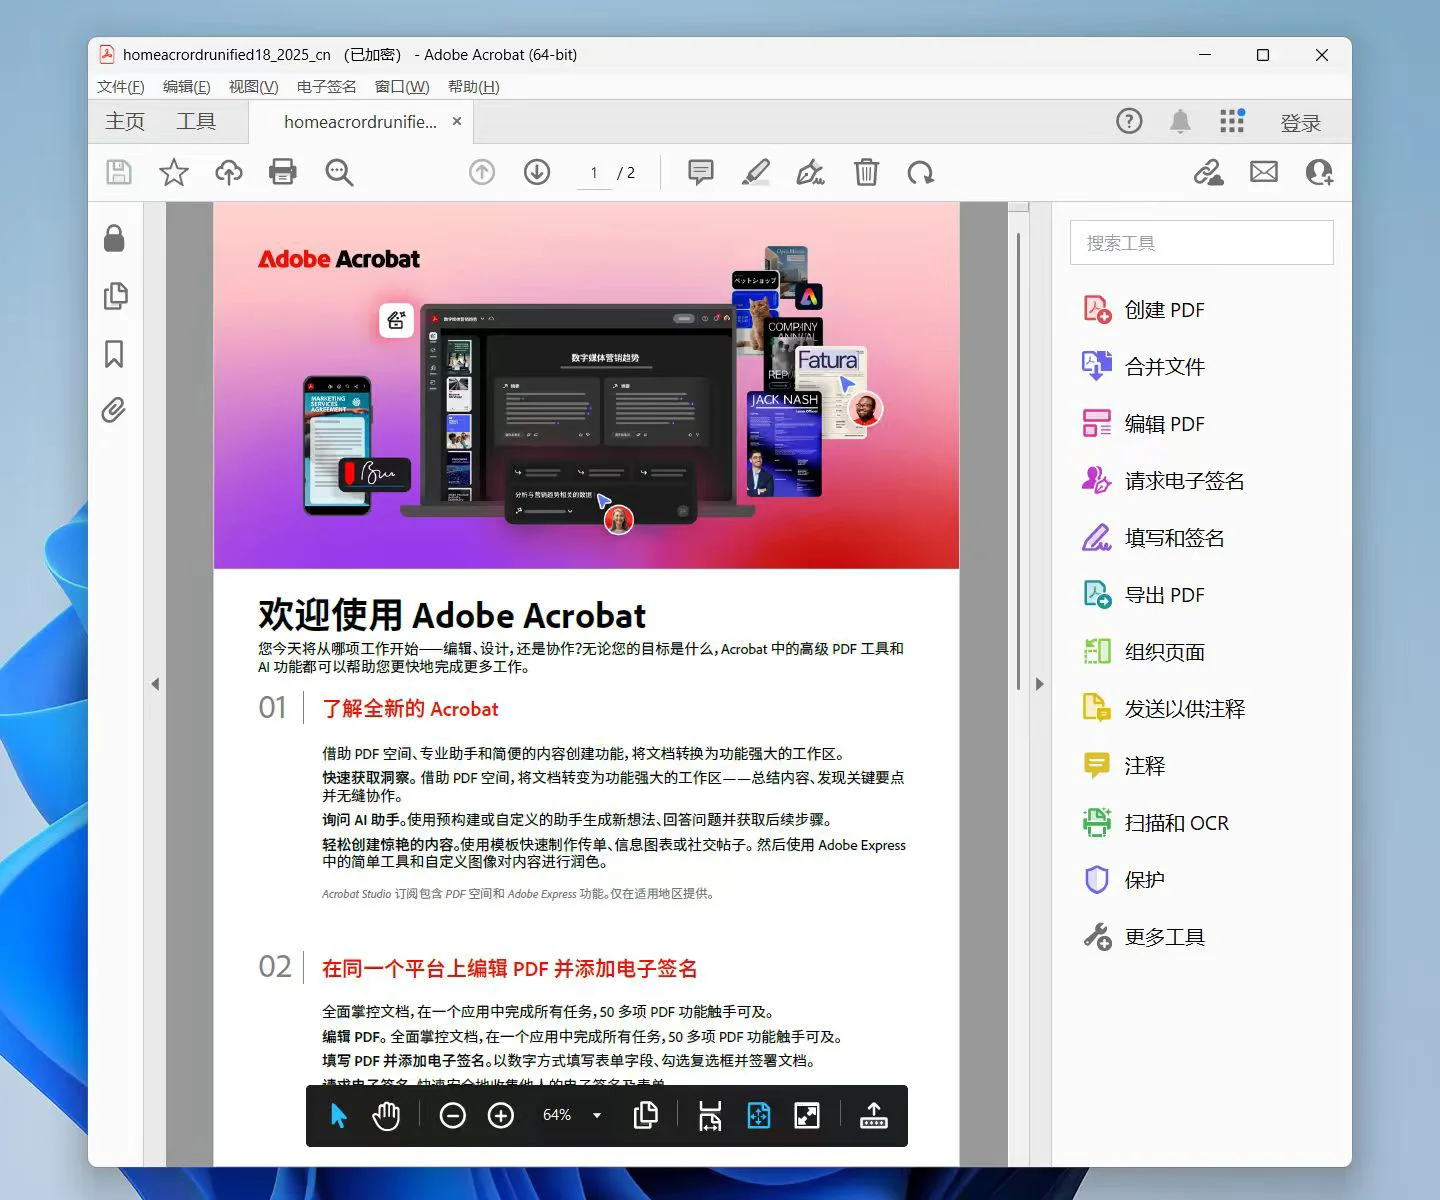Activate the selection arrow tool
The image size is (1440, 1200).
click(338, 1115)
